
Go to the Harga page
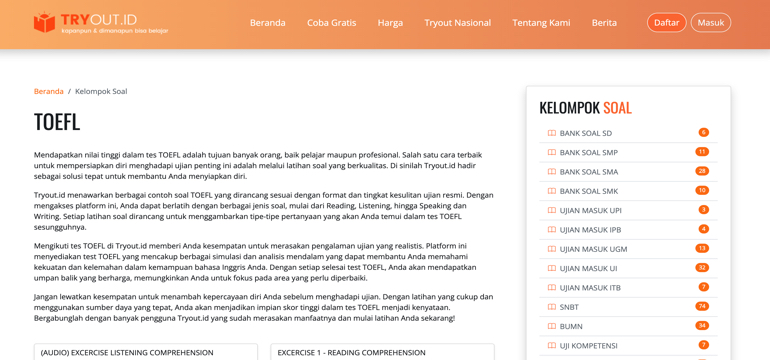[390, 23]
